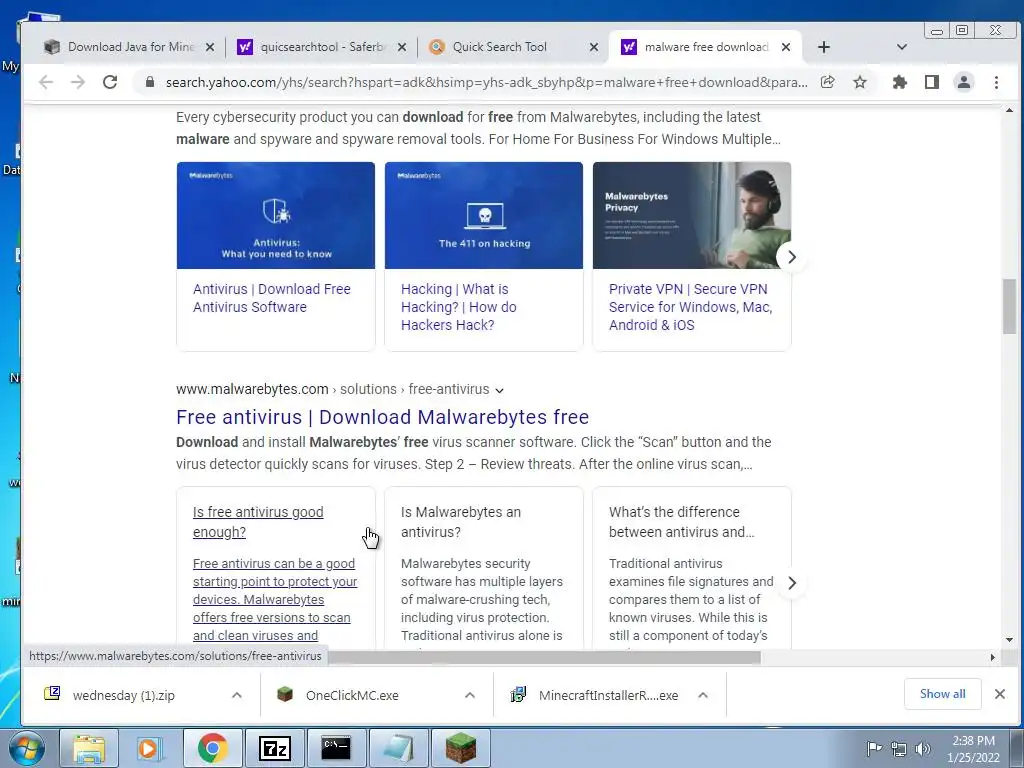
Task: Open Action Center flag tray icon
Action: click(x=874, y=748)
